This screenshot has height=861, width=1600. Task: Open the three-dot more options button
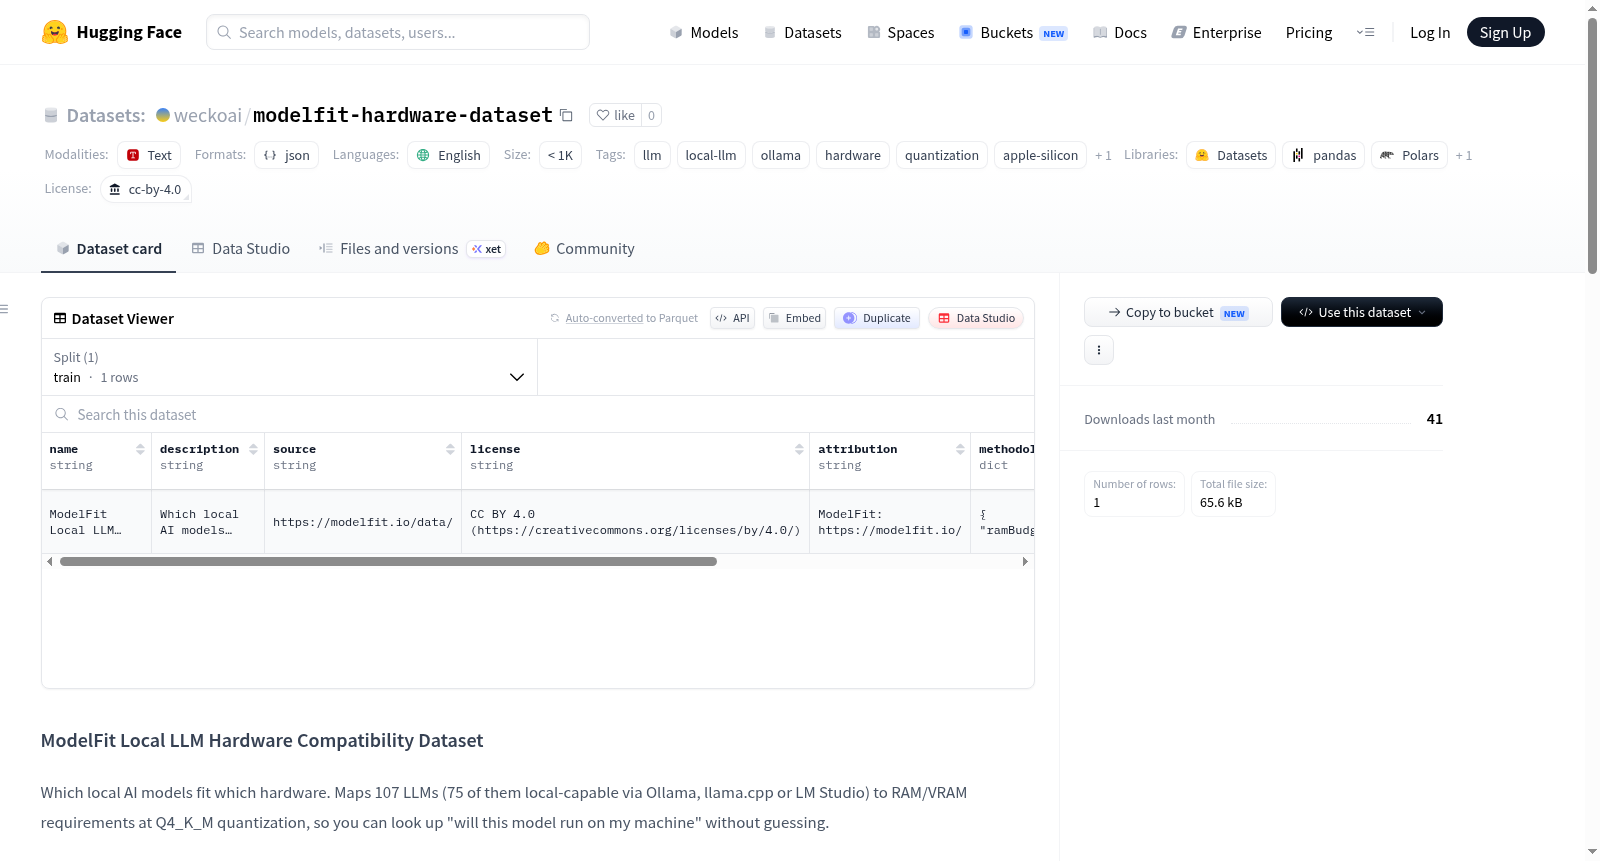pos(1099,350)
